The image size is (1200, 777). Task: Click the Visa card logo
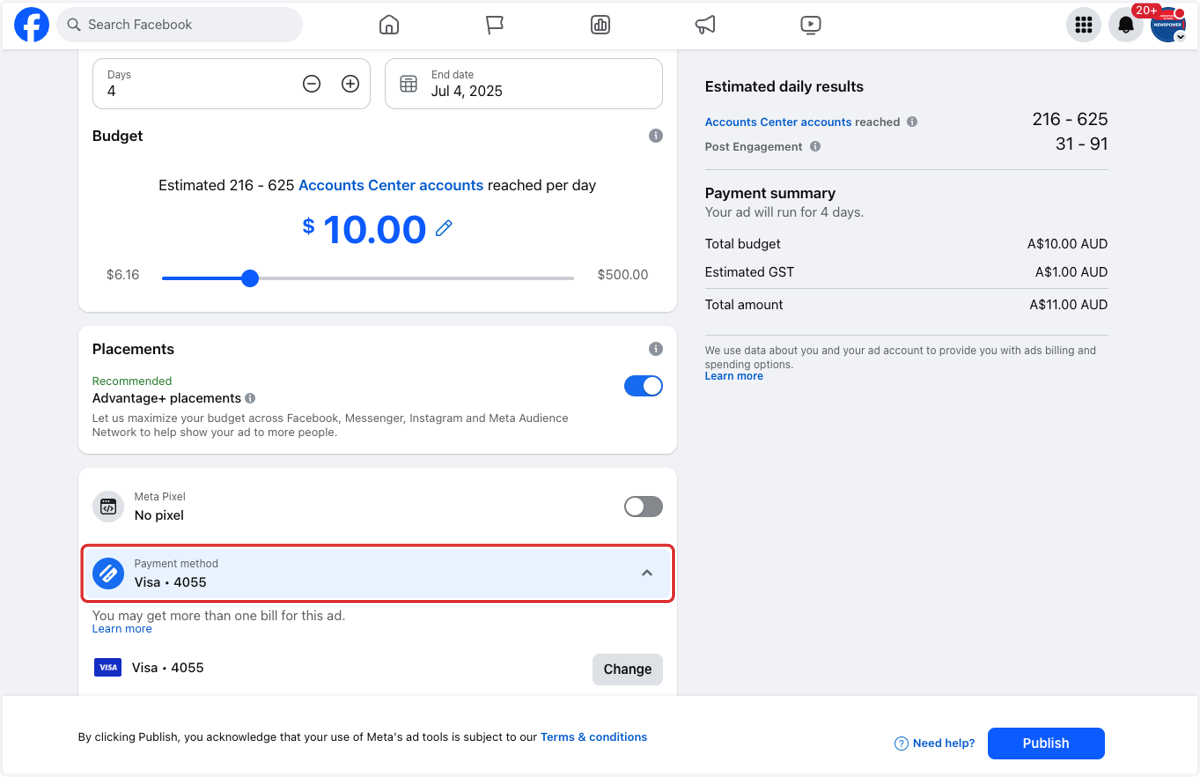click(108, 667)
